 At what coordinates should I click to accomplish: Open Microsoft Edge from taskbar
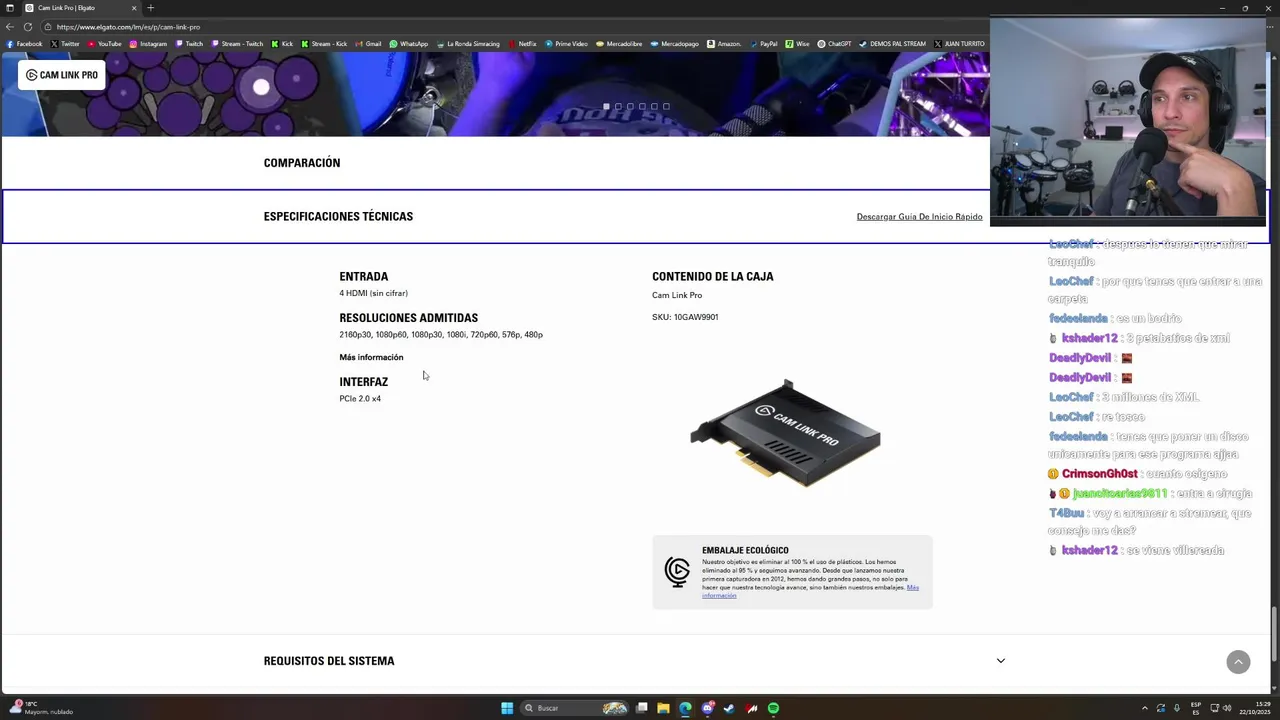coord(685,708)
